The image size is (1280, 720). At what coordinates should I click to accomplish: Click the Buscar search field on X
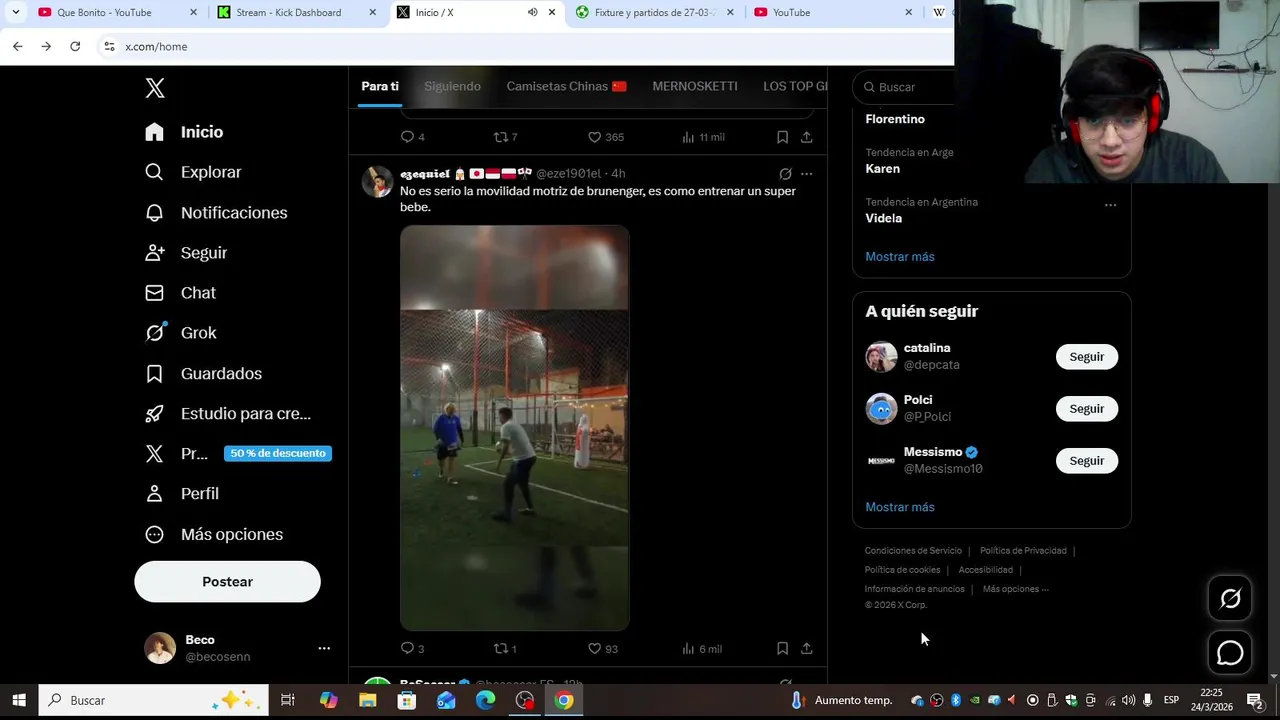point(905,87)
